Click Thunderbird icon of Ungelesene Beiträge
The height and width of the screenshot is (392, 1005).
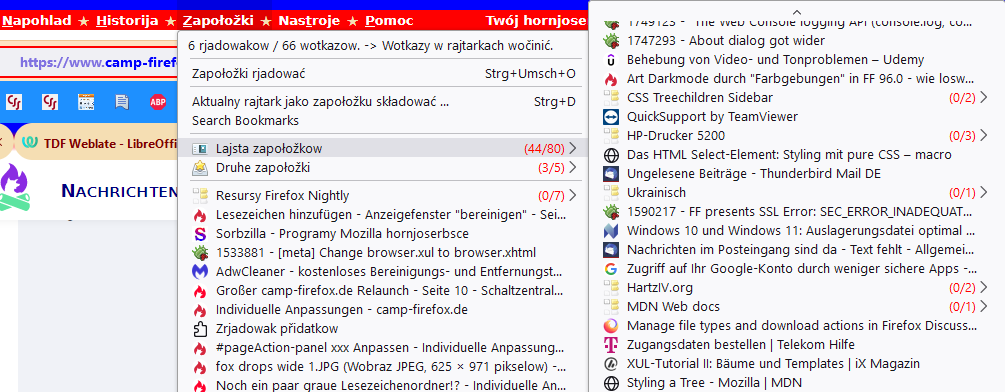pos(611,174)
